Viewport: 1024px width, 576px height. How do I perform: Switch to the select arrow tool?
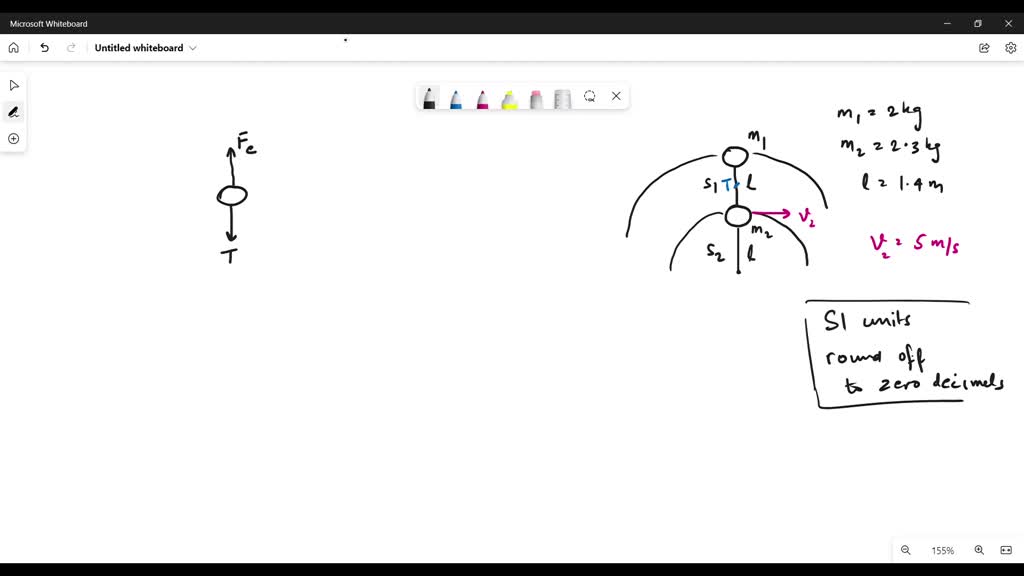click(x=13, y=85)
